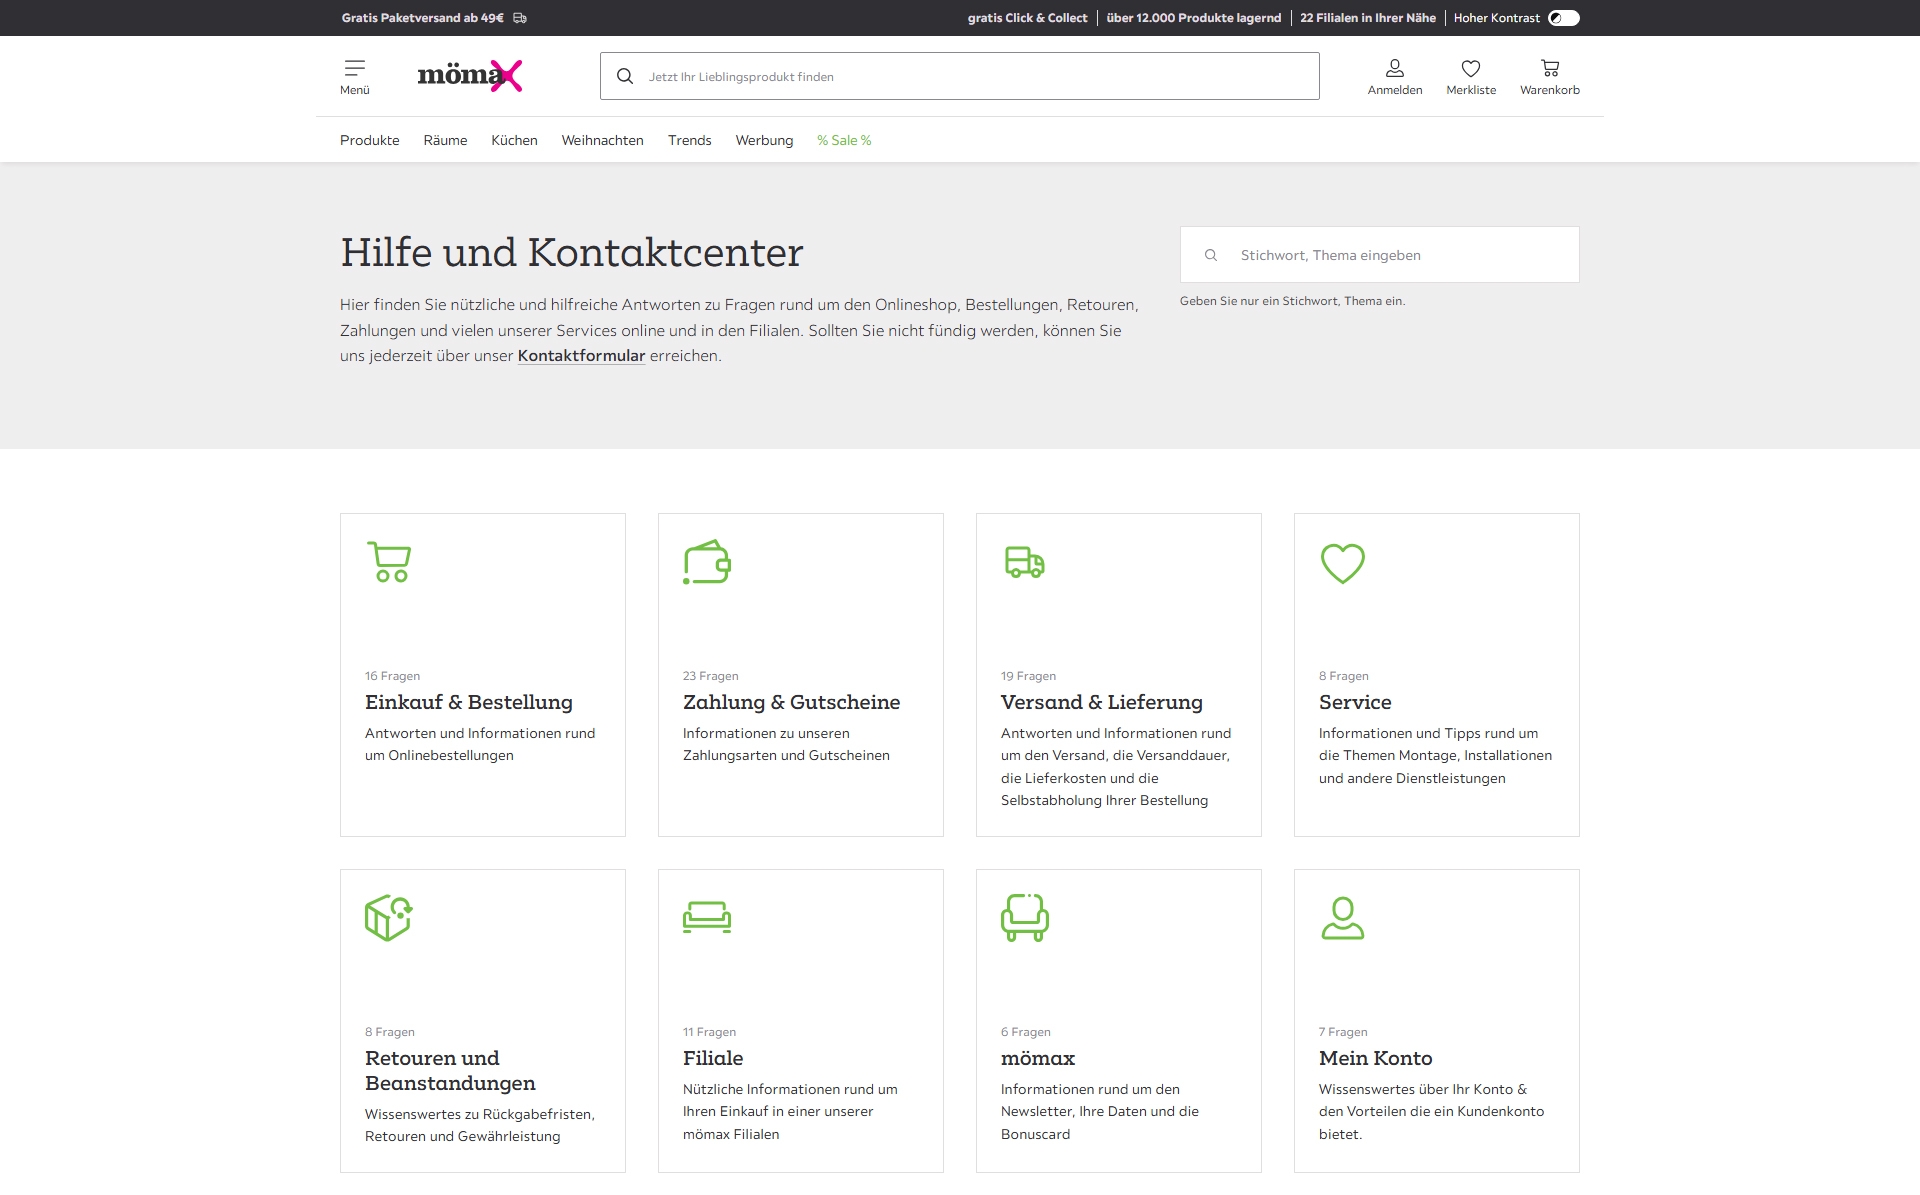Open the Anmelden user icon
This screenshot has height=1195, width=1920.
1395,68
